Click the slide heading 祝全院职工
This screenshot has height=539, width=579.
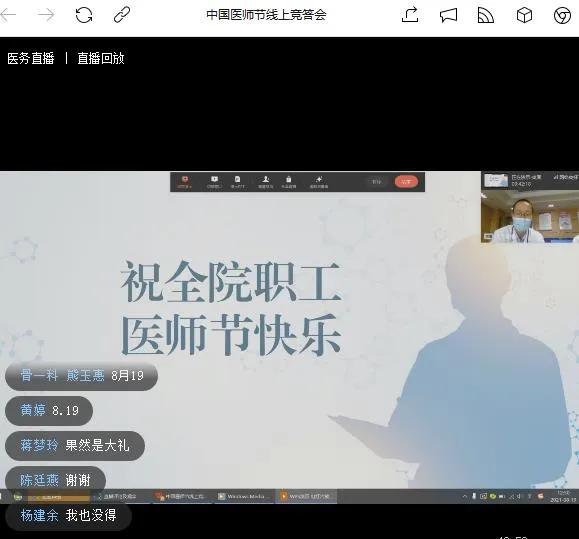pyautogui.click(x=231, y=282)
